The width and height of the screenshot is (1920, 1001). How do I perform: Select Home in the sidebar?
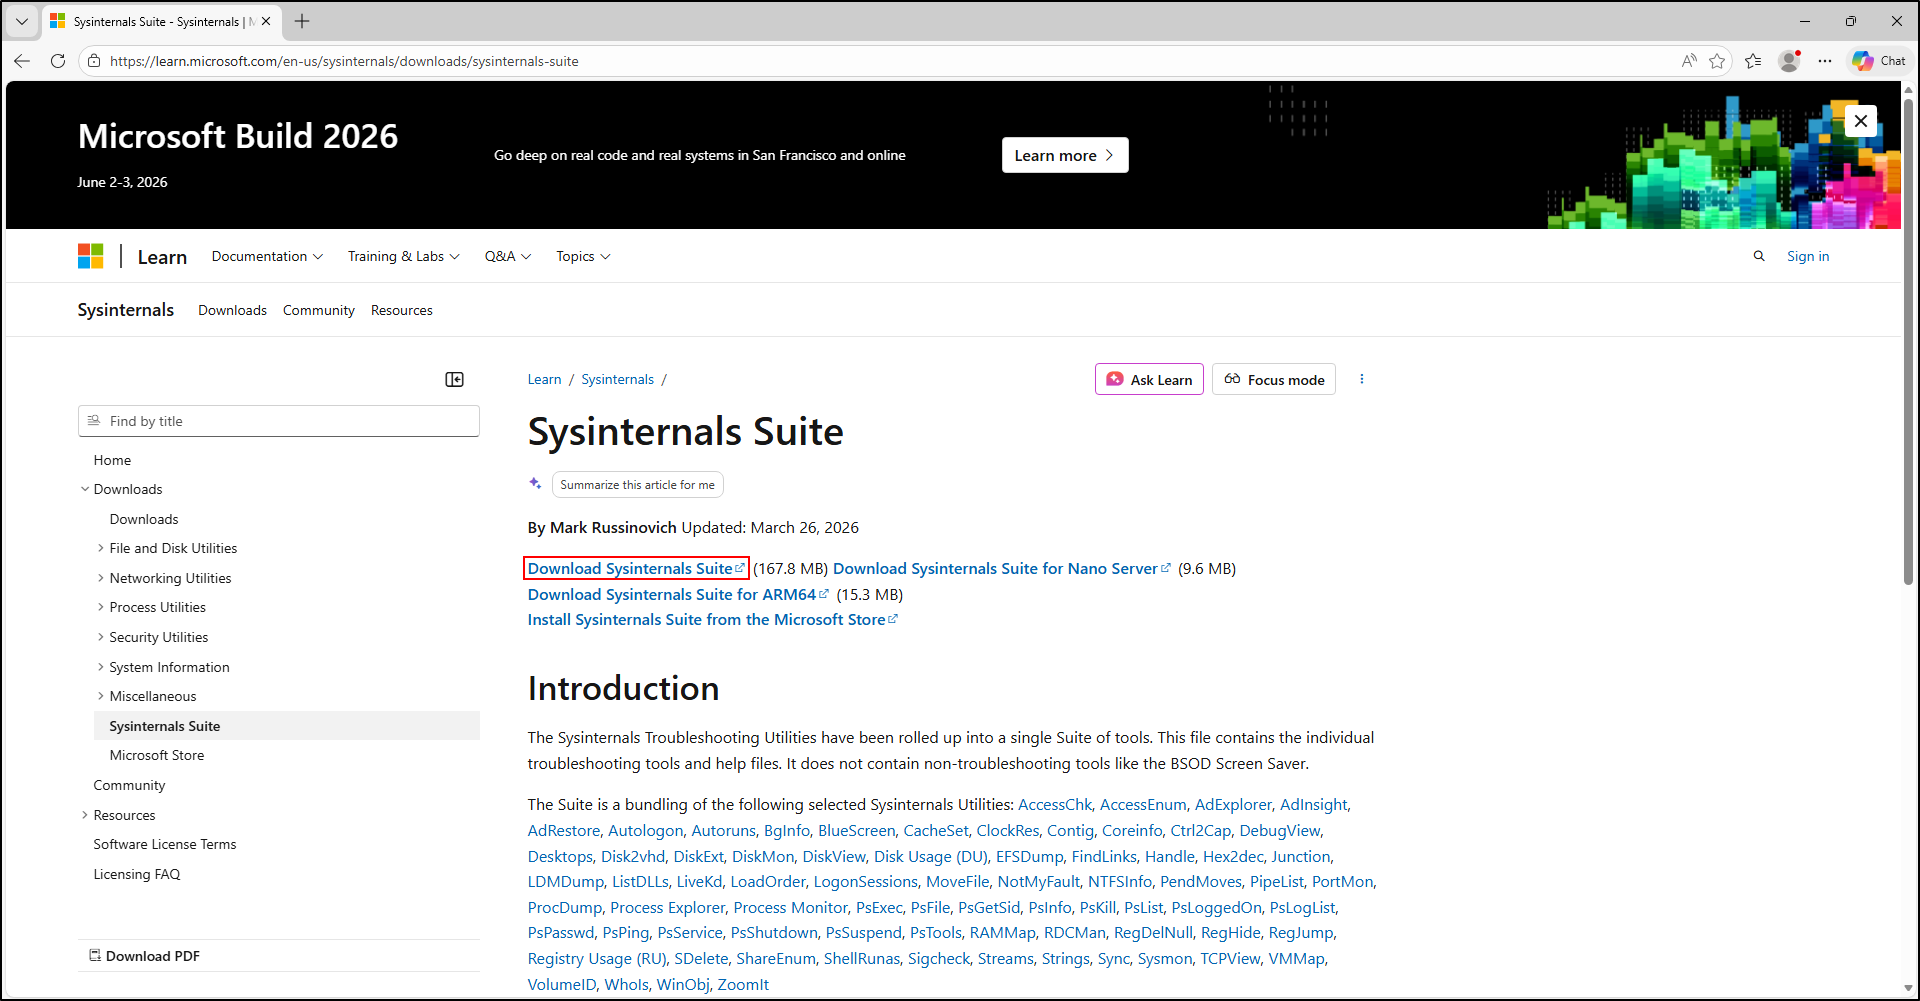click(x=112, y=460)
